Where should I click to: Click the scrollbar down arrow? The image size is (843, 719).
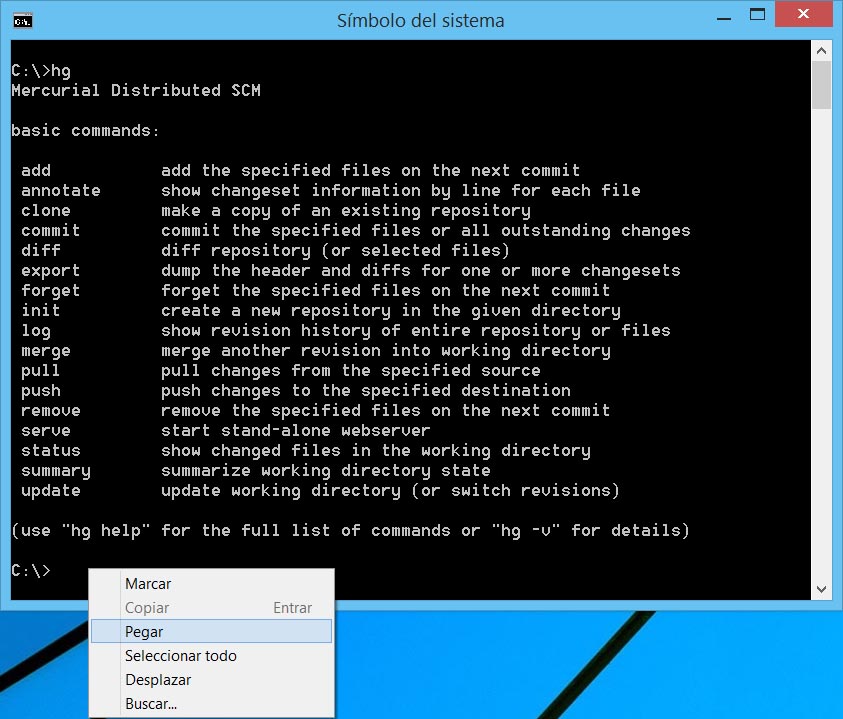click(820, 590)
